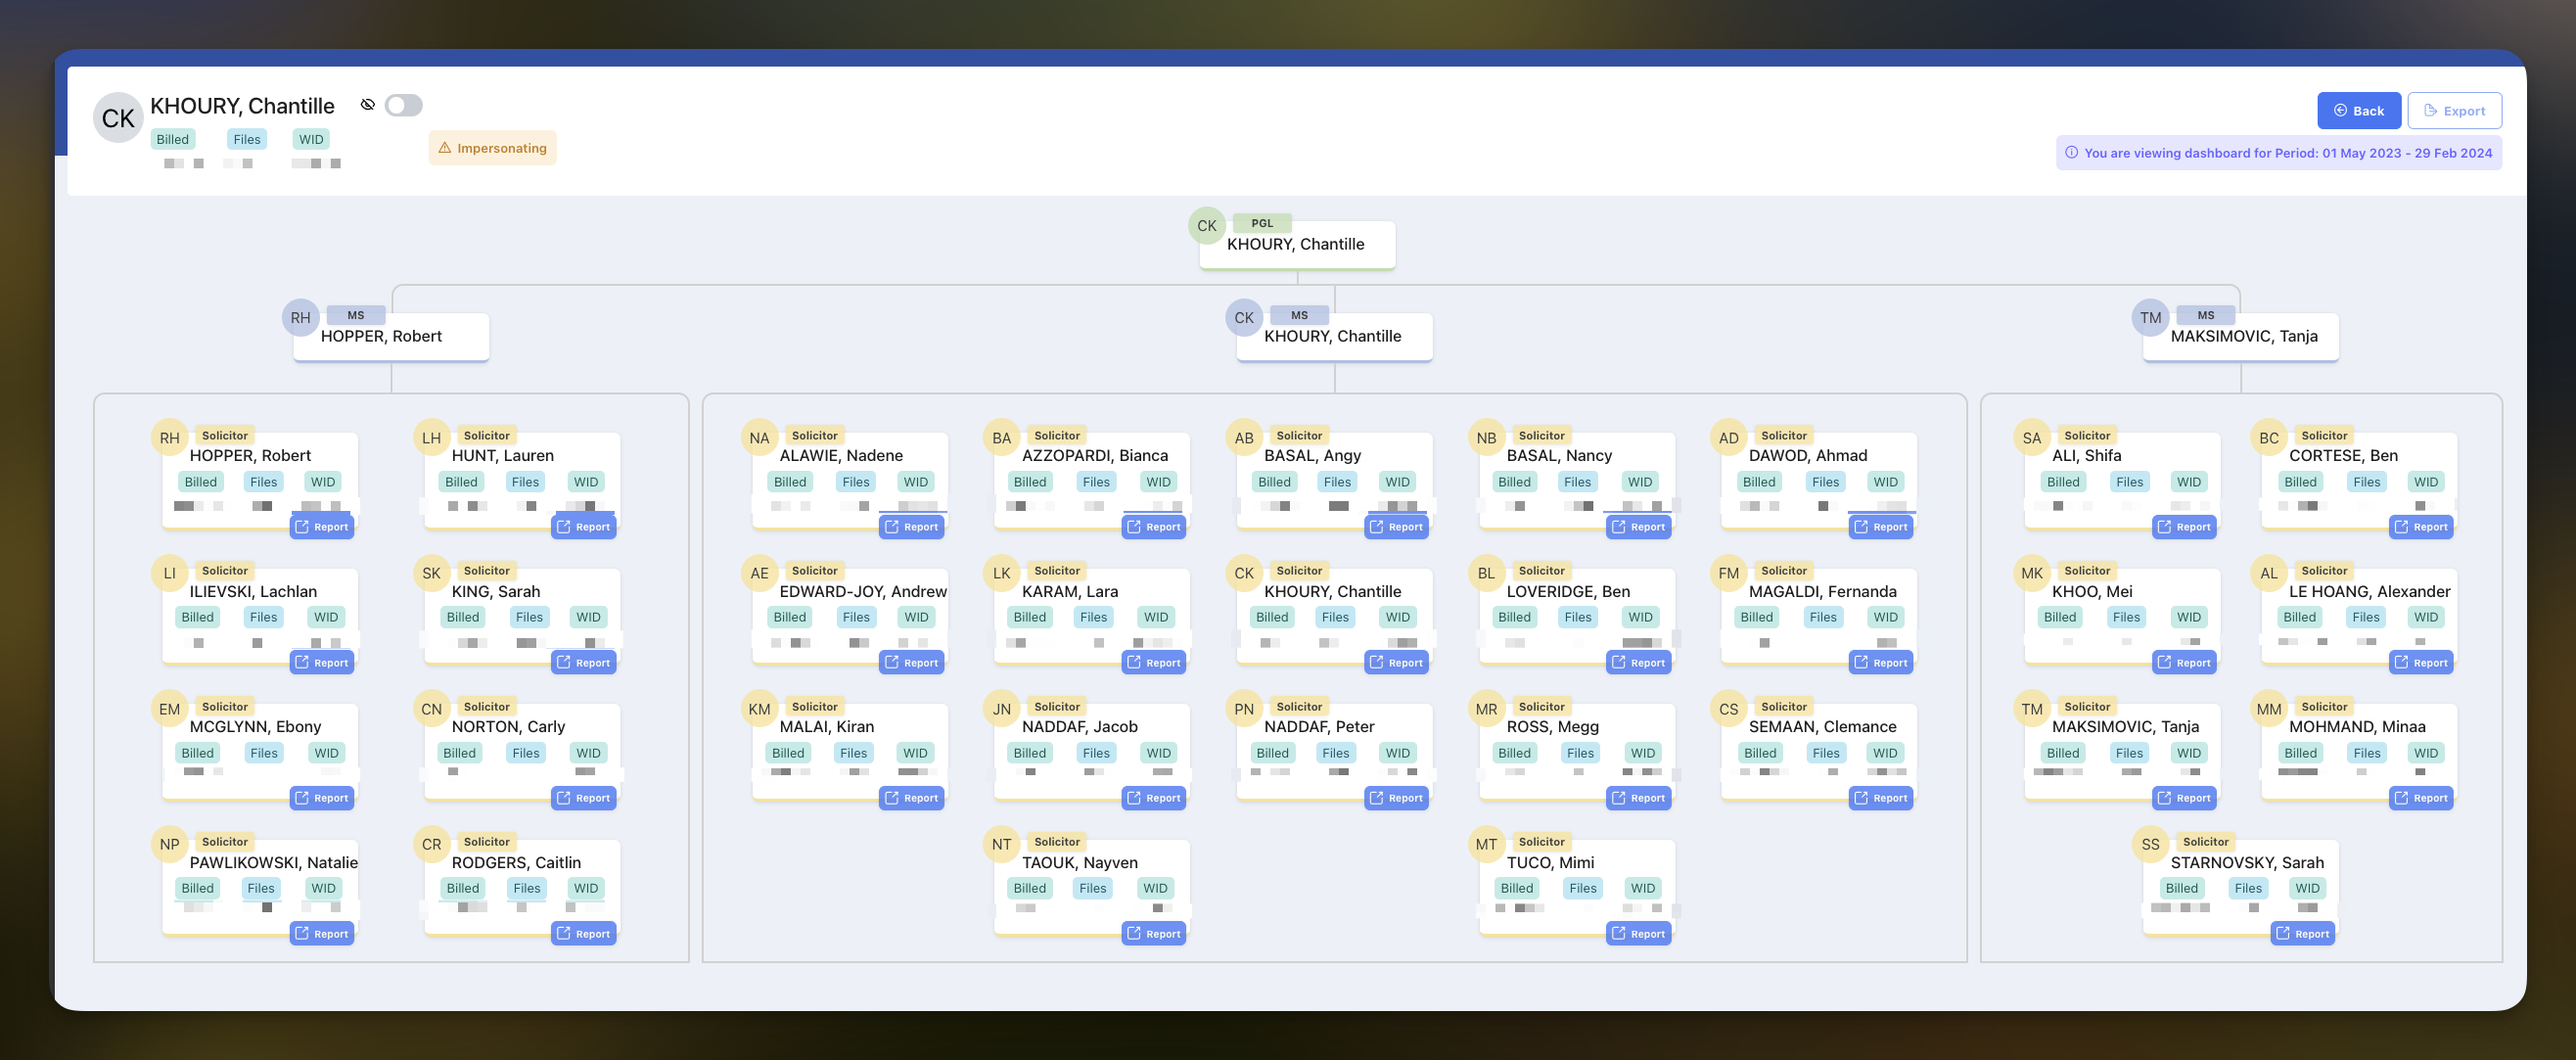Select Billed tag on KING, Sarah card
2576x1060 pixels.
(462, 618)
